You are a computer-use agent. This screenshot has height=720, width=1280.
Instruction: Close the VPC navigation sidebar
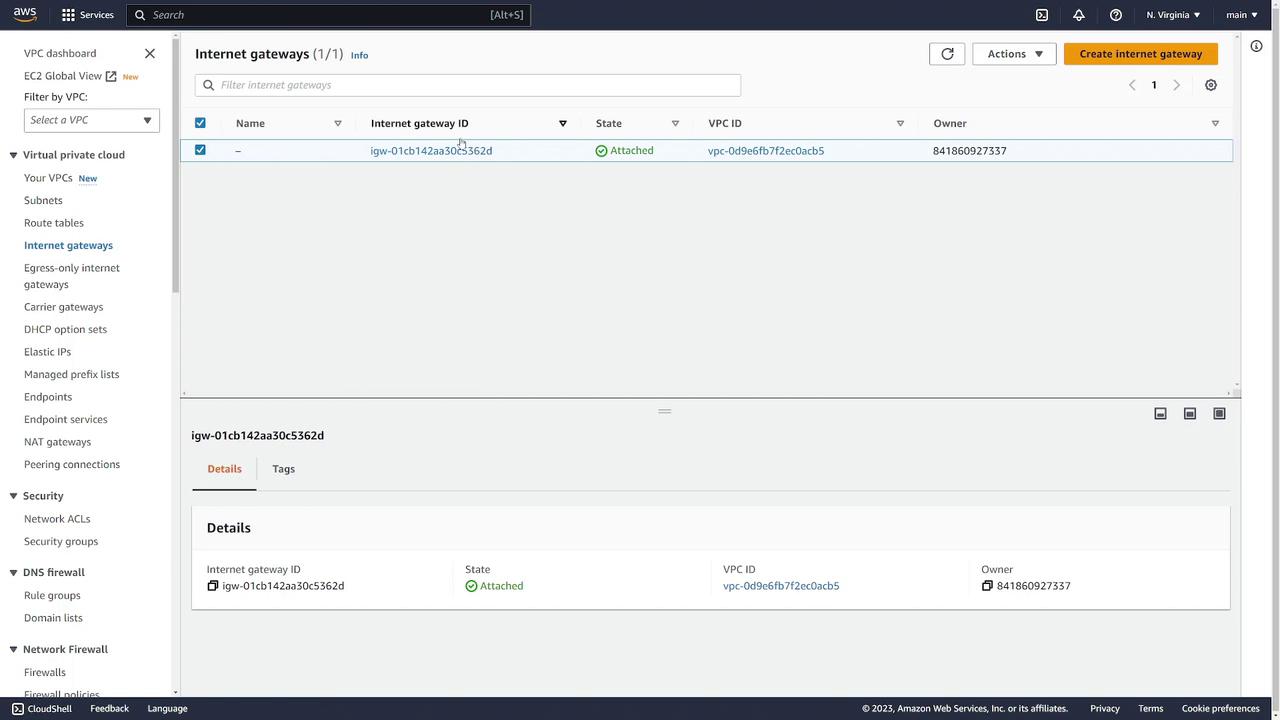click(150, 53)
